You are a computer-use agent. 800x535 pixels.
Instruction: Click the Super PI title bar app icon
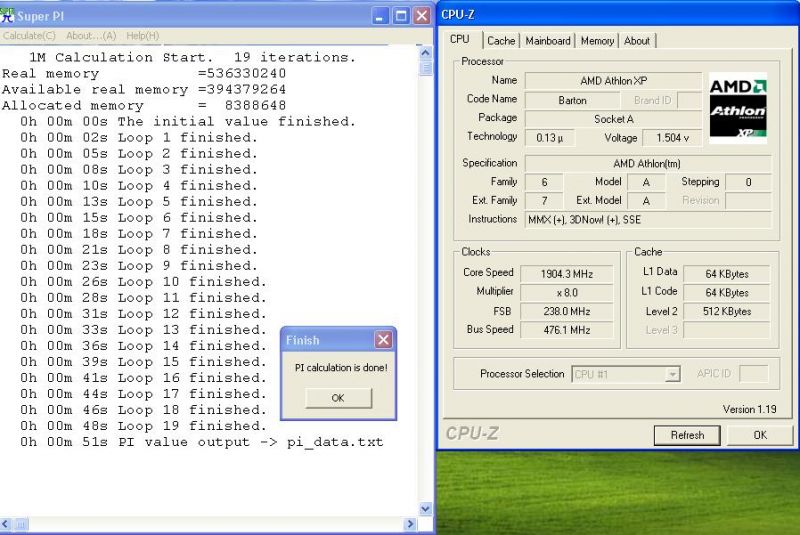[x=7, y=15]
